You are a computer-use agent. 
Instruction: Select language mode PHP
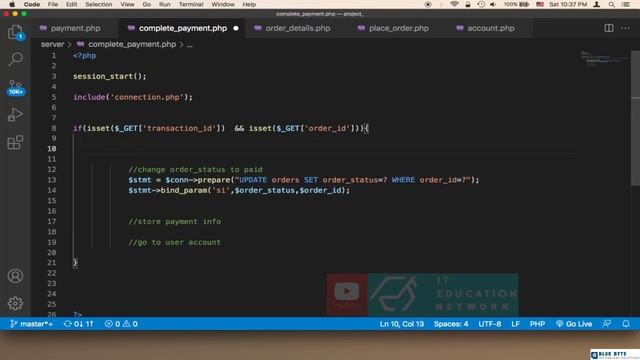click(537, 324)
